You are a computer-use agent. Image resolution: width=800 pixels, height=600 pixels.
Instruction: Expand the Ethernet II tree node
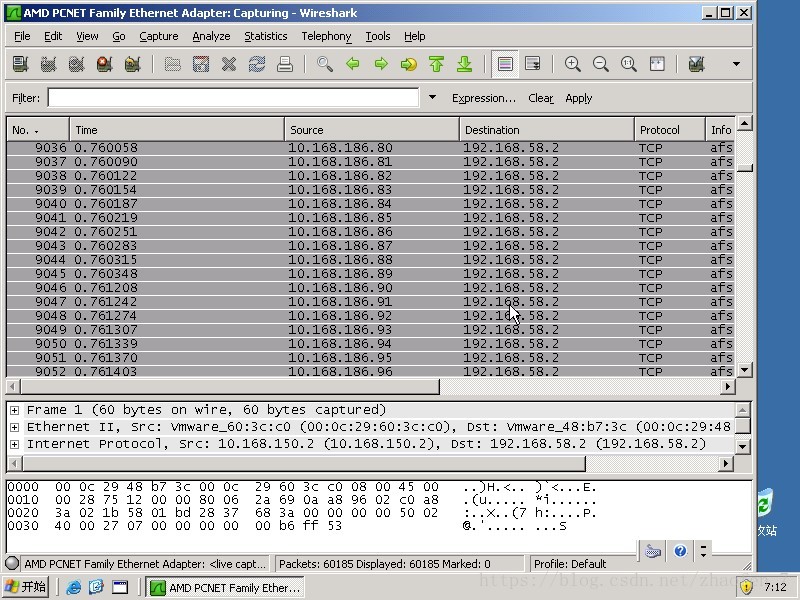coord(15,427)
